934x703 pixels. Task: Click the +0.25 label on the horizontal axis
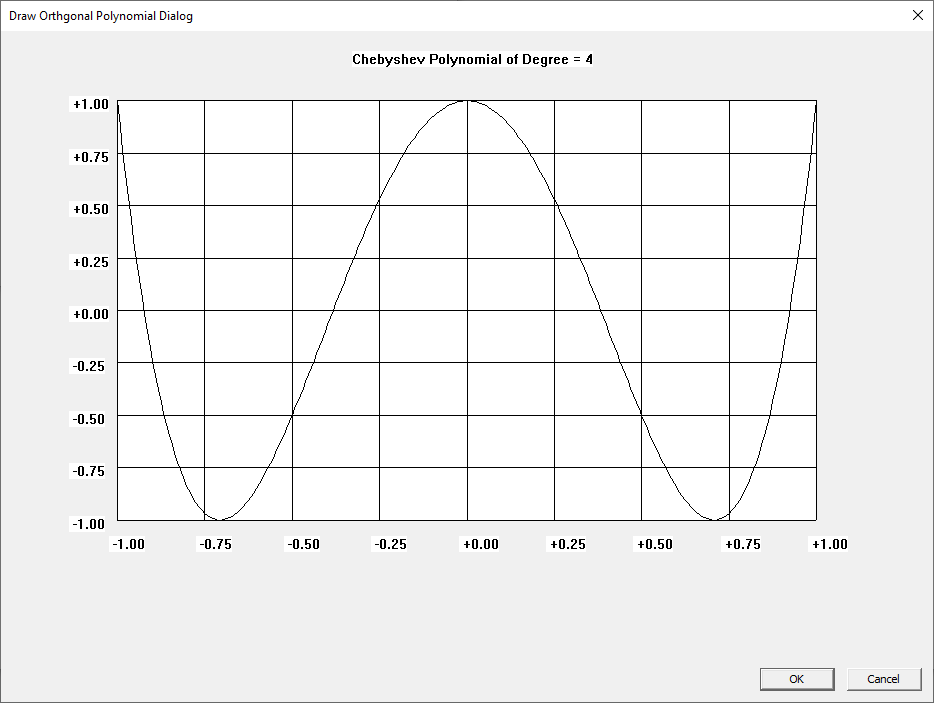pyautogui.click(x=567, y=544)
